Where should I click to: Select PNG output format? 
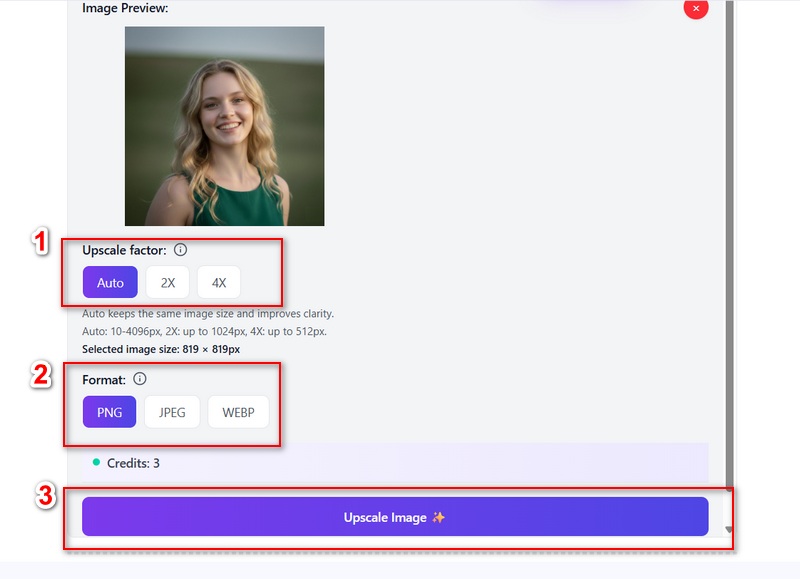click(109, 412)
